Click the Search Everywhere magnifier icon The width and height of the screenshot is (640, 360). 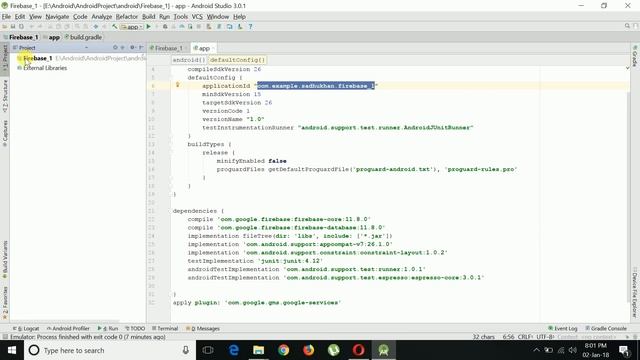[x=627, y=26]
